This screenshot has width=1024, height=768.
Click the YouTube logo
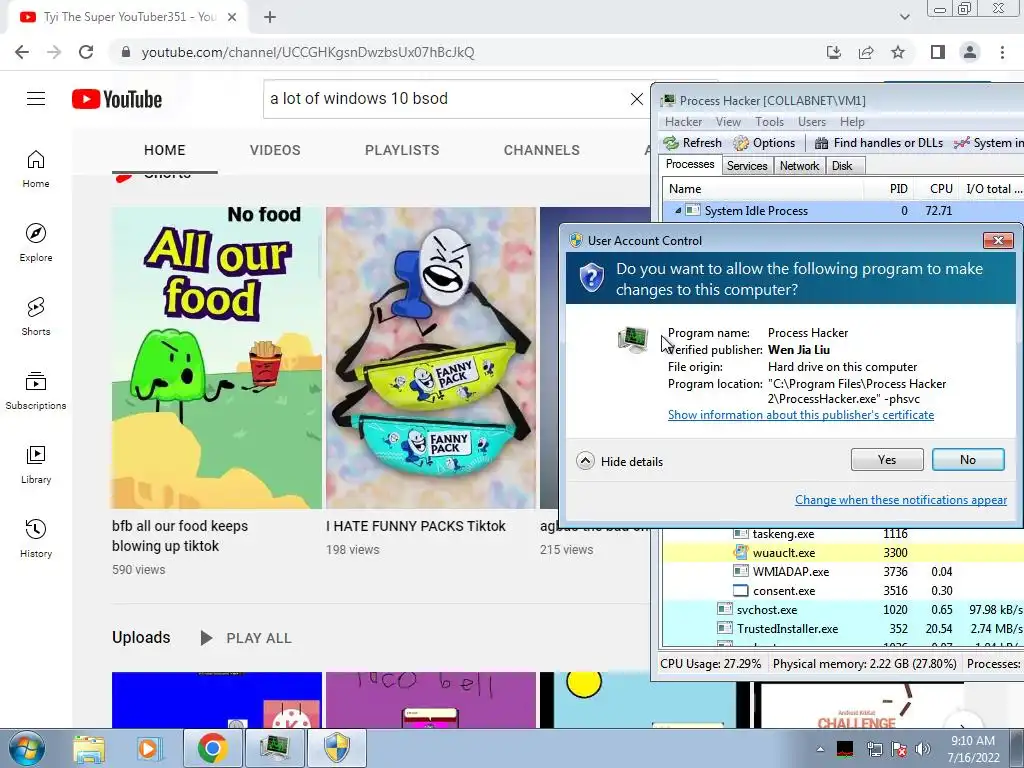pyautogui.click(x=117, y=99)
